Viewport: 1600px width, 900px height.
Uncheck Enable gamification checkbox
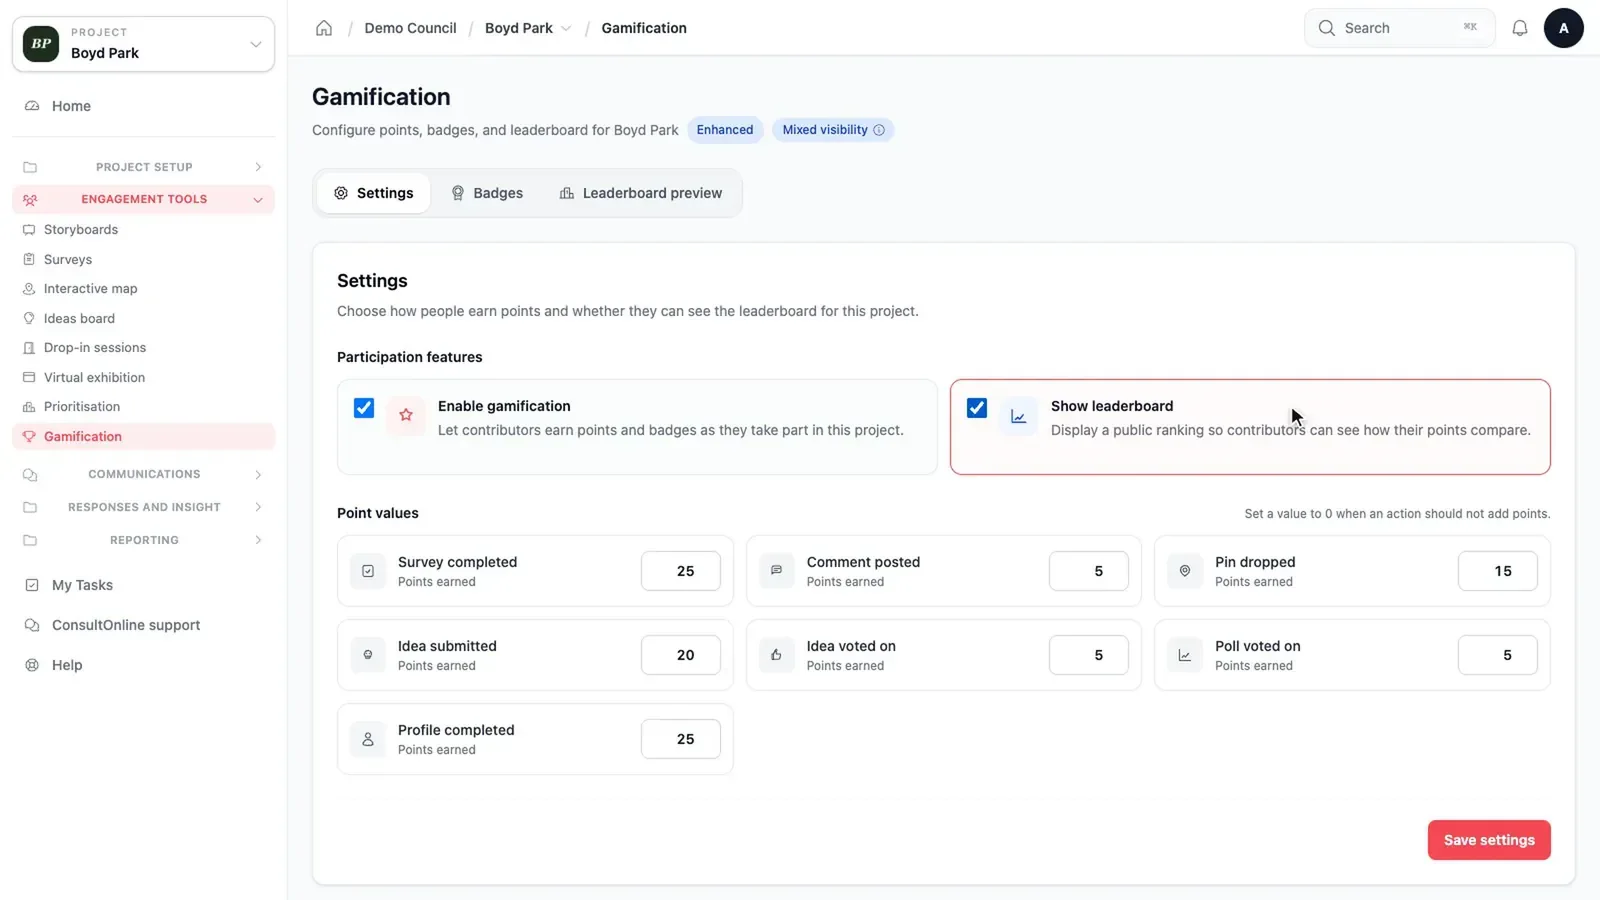click(364, 408)
